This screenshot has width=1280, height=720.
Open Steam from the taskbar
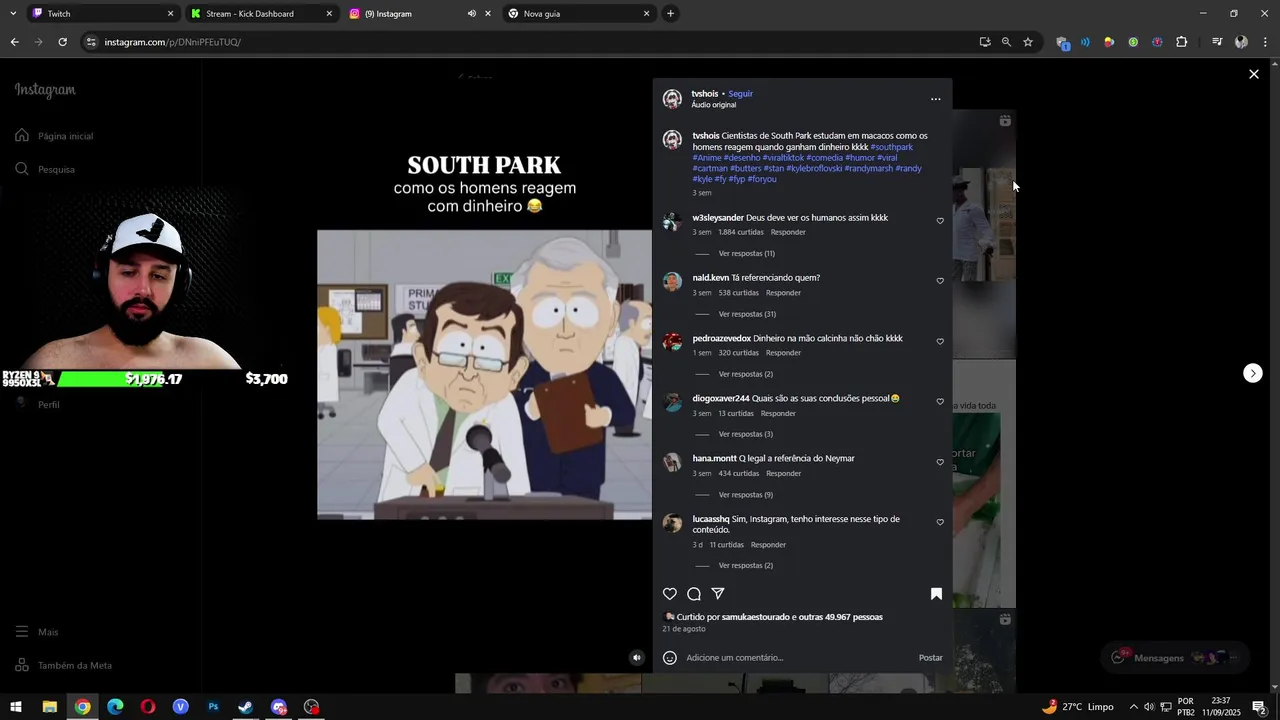coord(246,707)
